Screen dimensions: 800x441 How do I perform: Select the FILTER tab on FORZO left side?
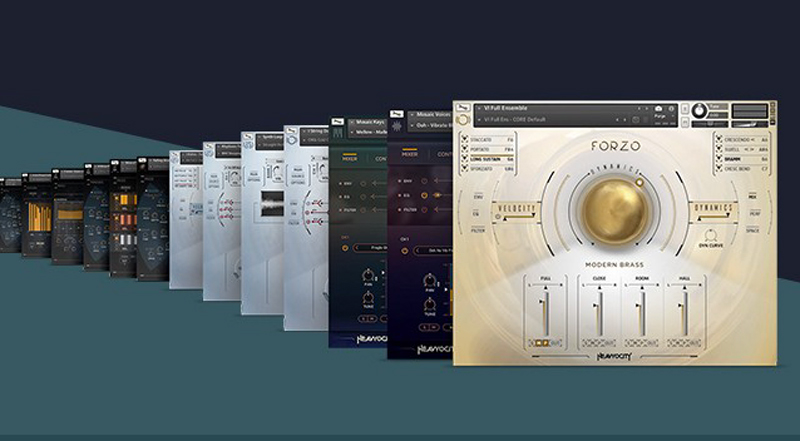(x=478, y=231)
